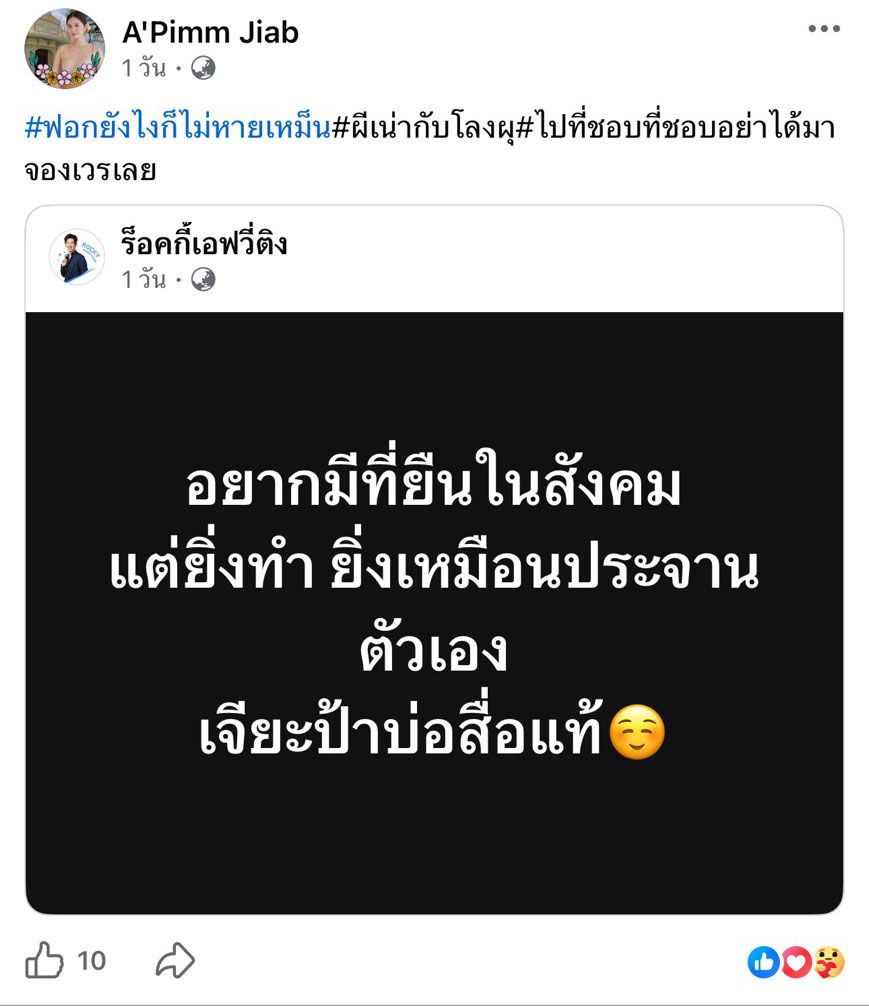The image size is (869, 1006).
Task: Click the 1 วัน timestamp of main post
Action: pyautogui.click(x=144, y=68)
